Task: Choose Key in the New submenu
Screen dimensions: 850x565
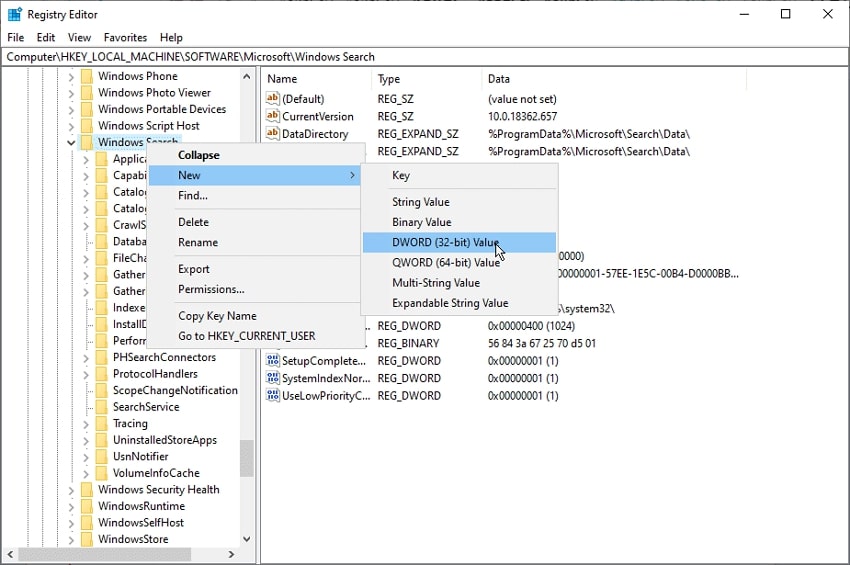Action: (x=459, y=175)
